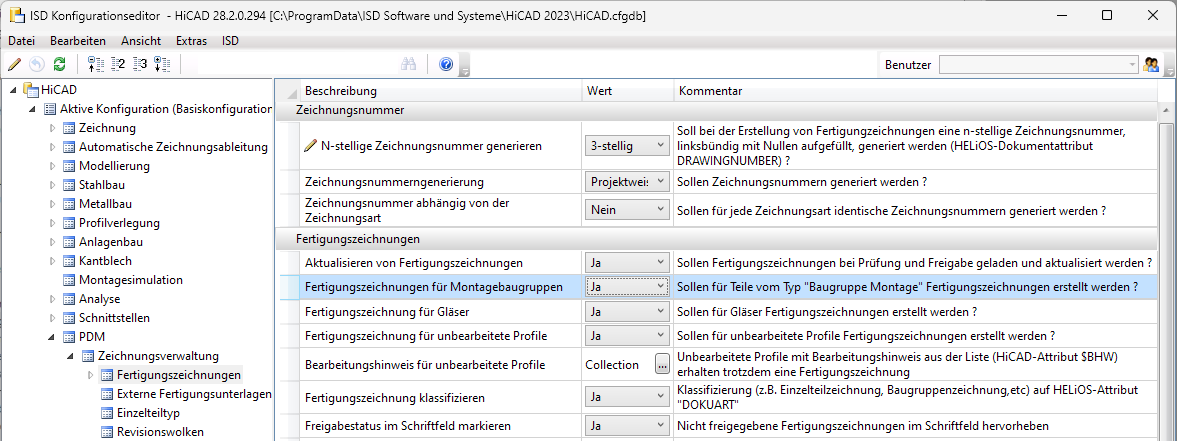Collapse the PDM tree node
The height and width of the screenshot is (441, 1177).
53,337
